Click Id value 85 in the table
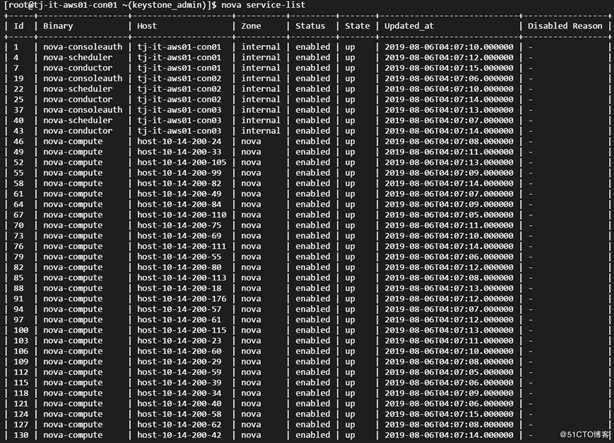This screenshot has height=443, width=614. 18,278
